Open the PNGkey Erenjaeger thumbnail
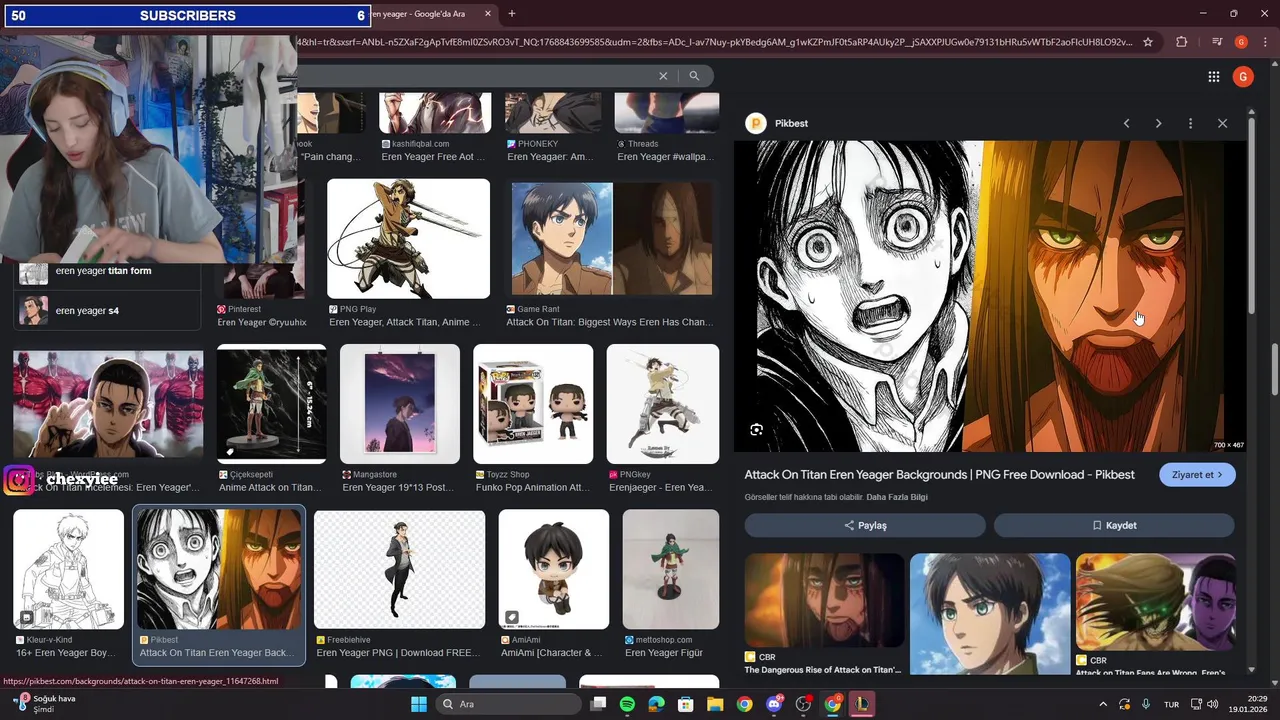 point(663,404)
